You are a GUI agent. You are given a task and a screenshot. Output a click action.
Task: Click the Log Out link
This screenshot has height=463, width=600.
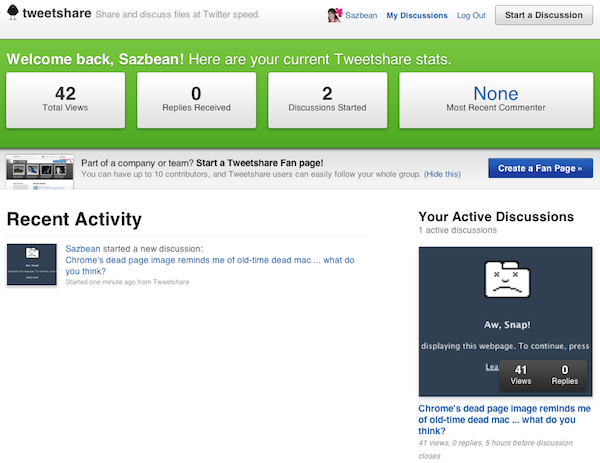point(471,16)
